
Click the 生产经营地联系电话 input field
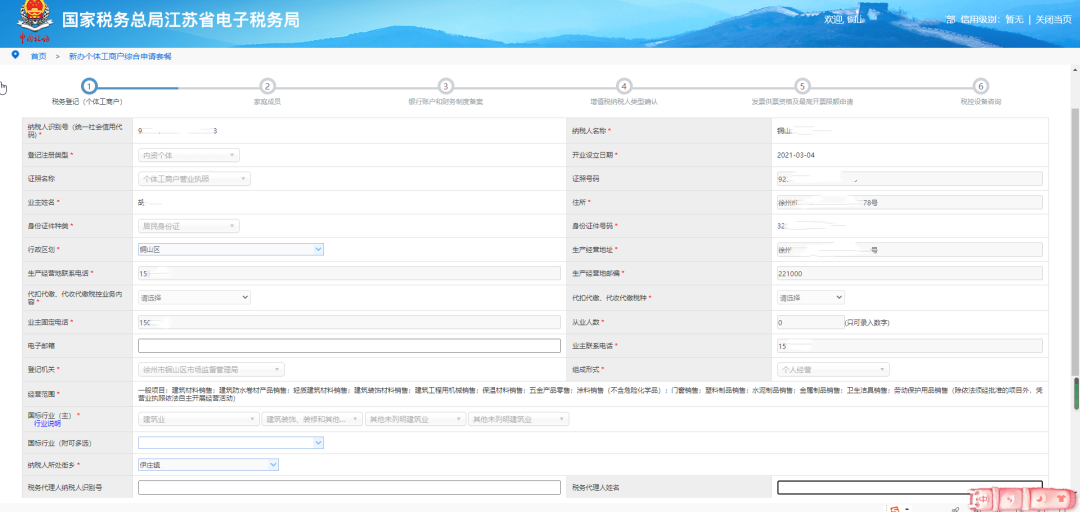349,274
